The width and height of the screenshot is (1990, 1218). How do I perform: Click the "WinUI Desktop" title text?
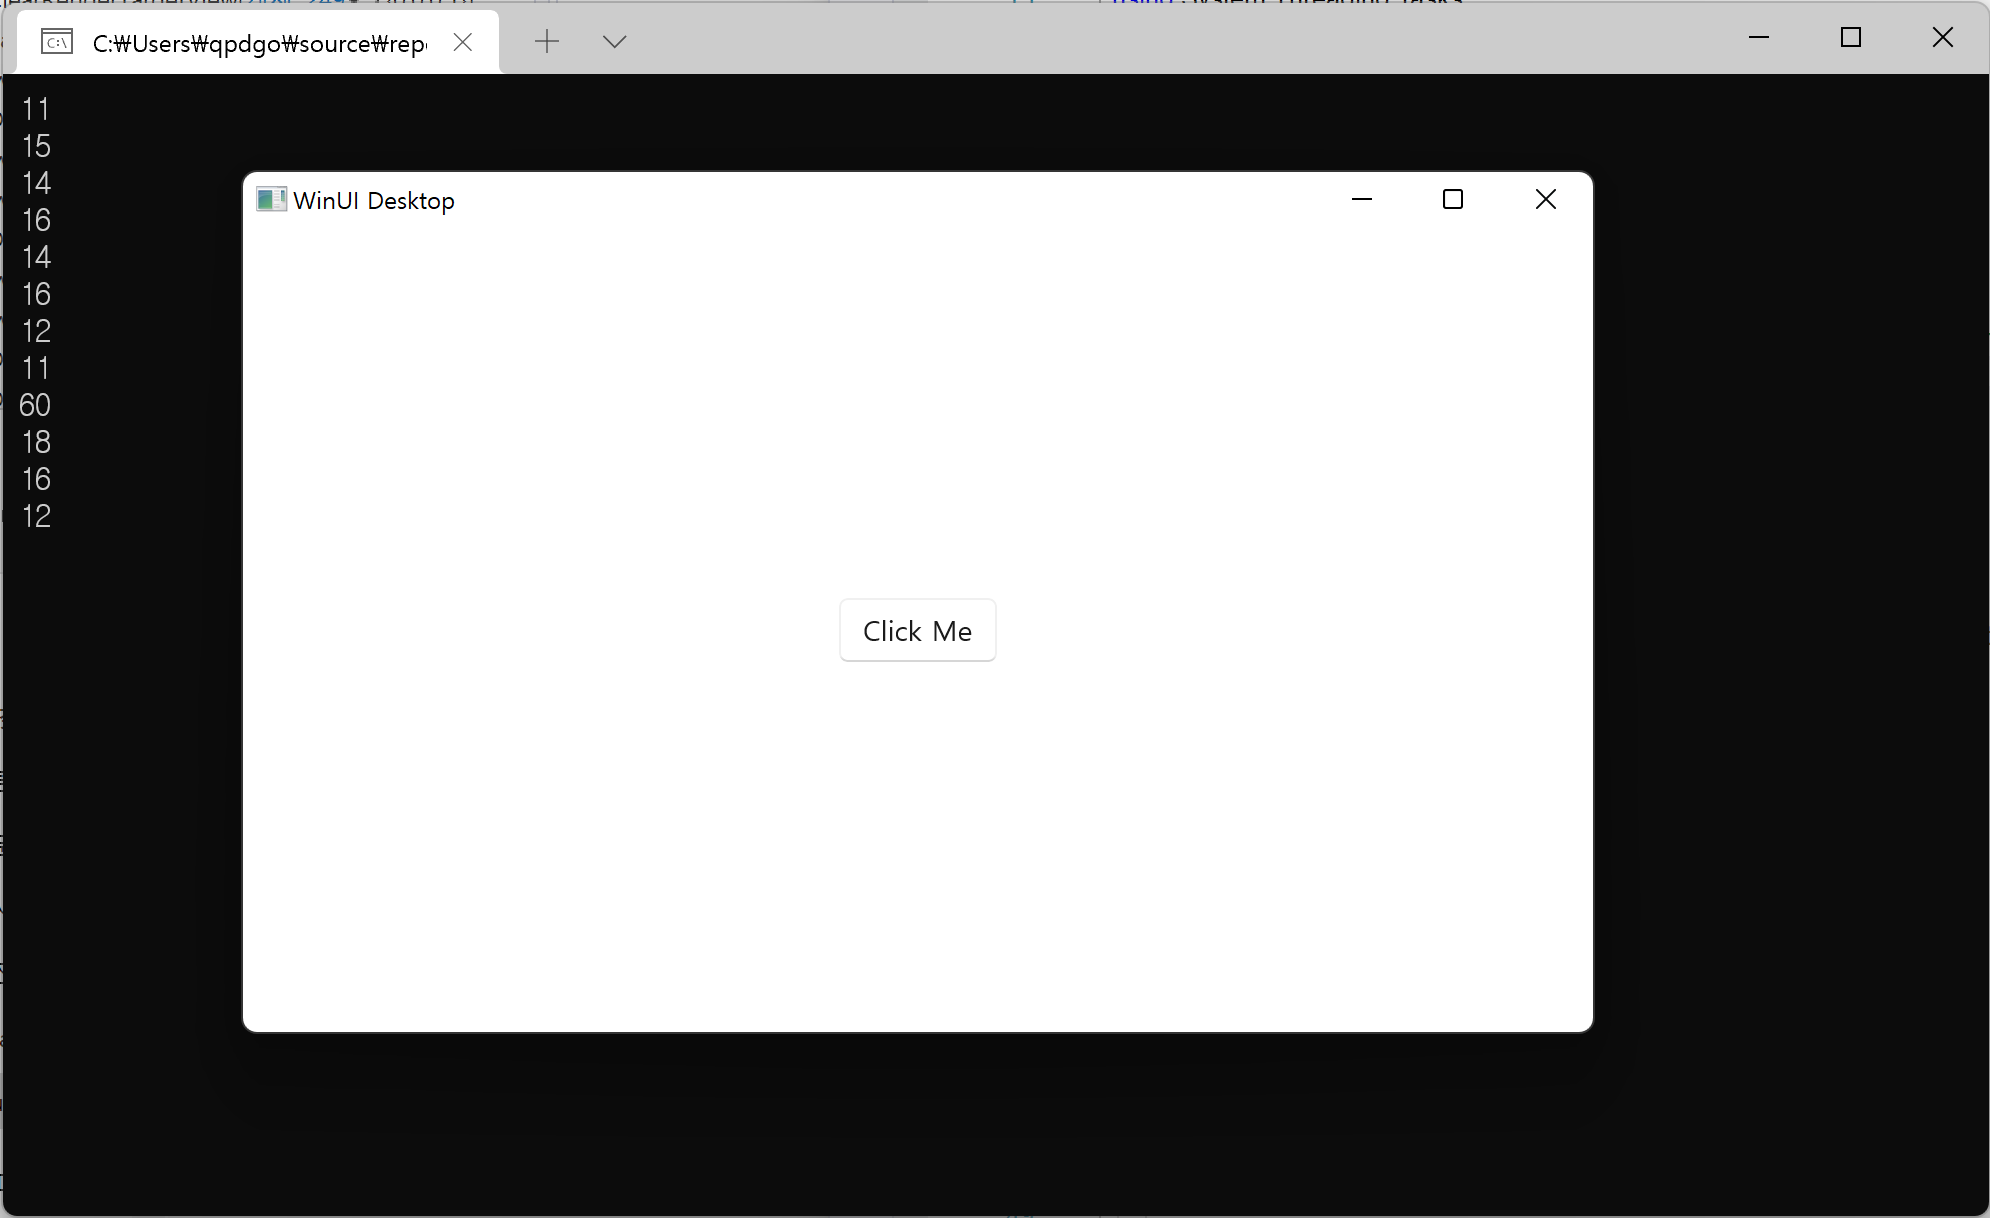click(x=374, y=200)
